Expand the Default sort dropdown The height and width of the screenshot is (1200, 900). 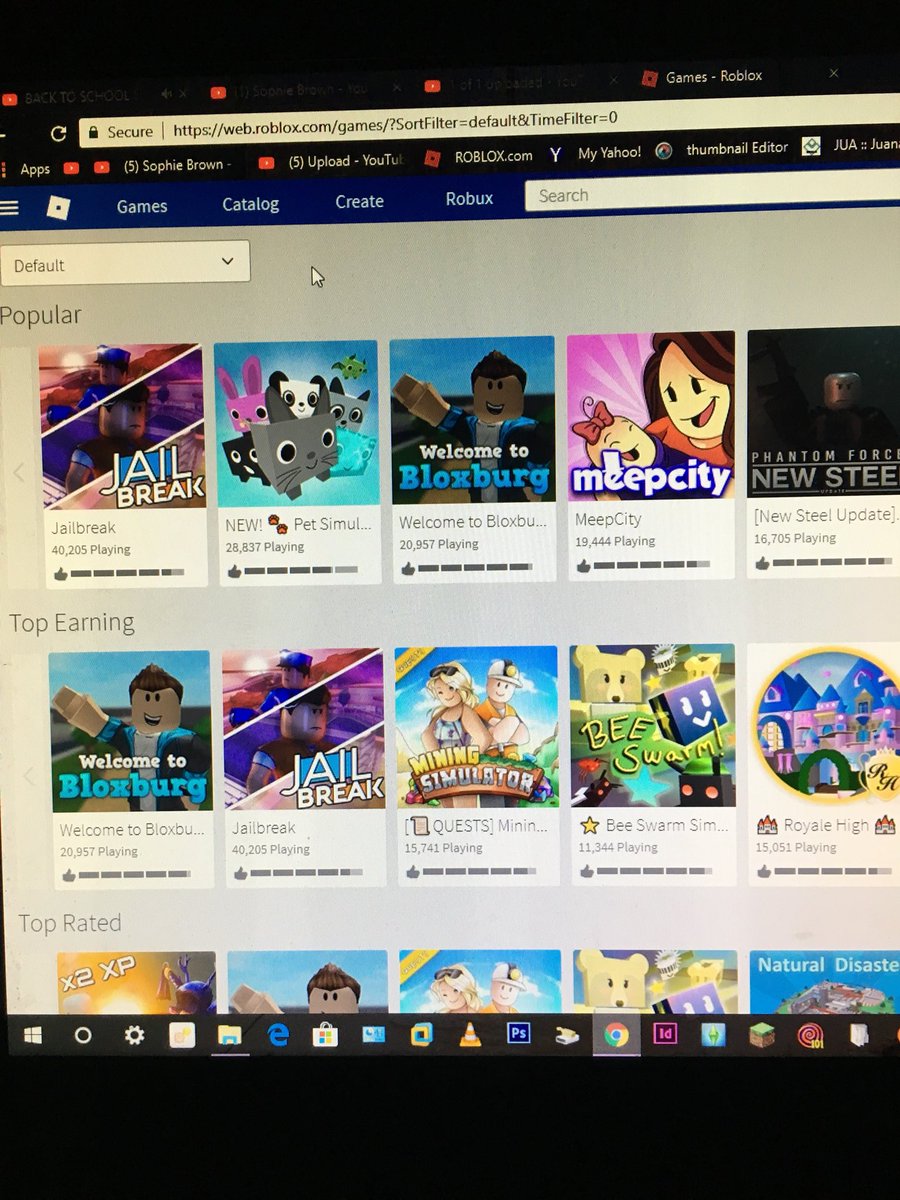[x=125, y=263]
